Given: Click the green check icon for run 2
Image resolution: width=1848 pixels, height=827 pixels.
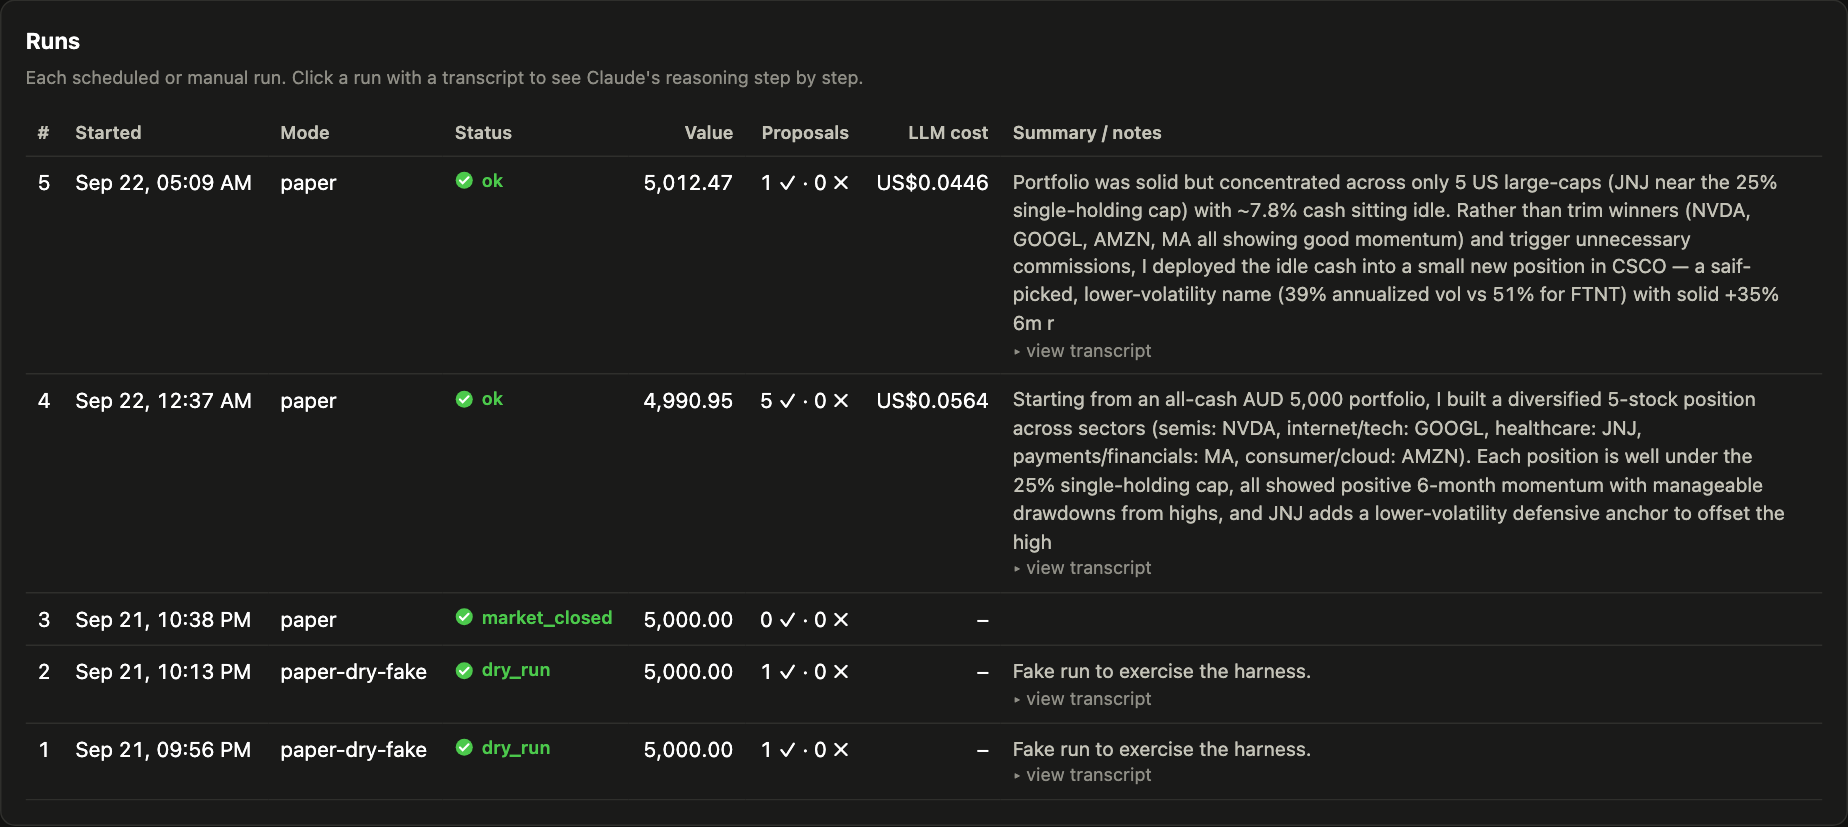Looking at the screenshot, I should (x=464, y=670).
